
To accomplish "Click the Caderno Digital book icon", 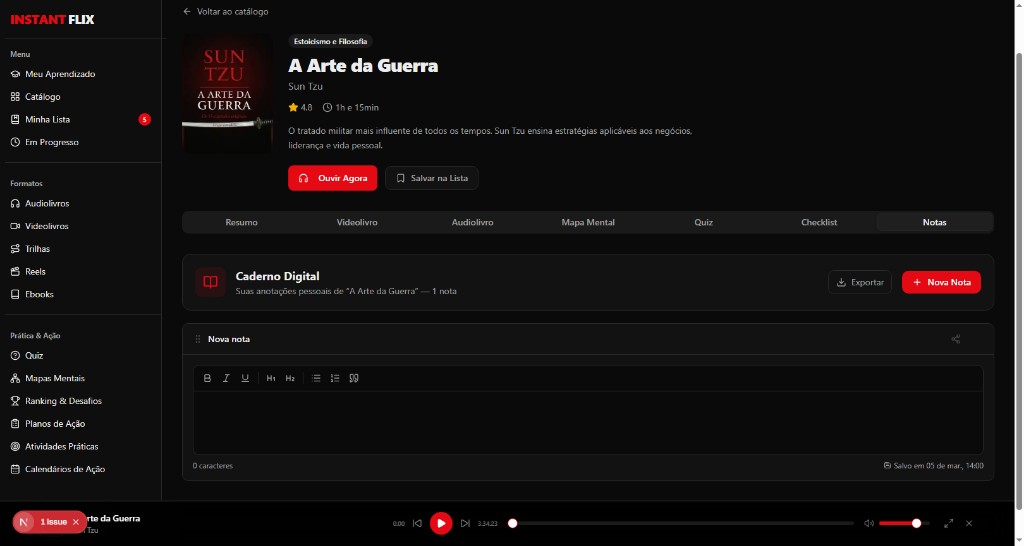I will point(210,282).
